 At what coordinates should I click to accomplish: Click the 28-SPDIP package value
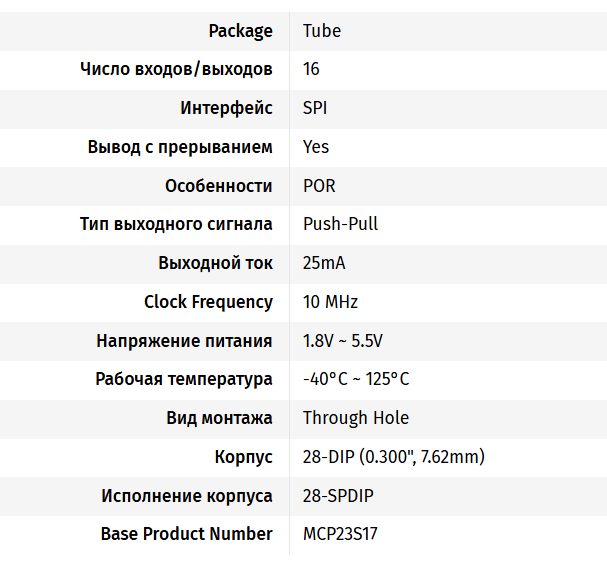pos(338,496)
